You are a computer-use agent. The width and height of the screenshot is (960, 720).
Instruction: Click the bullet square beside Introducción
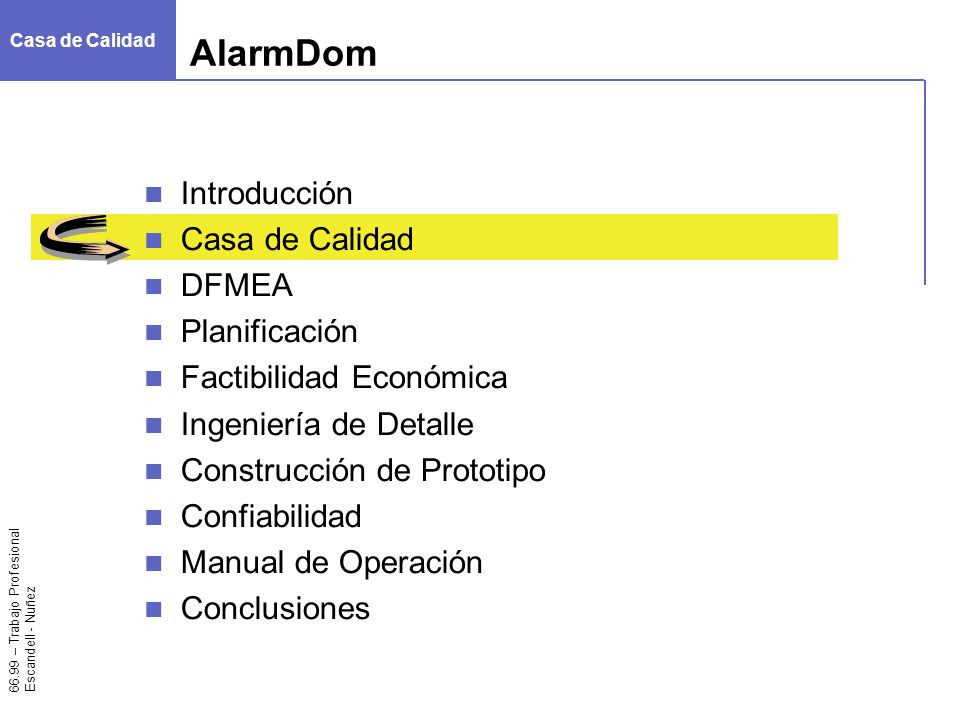(x=154, y=195)
